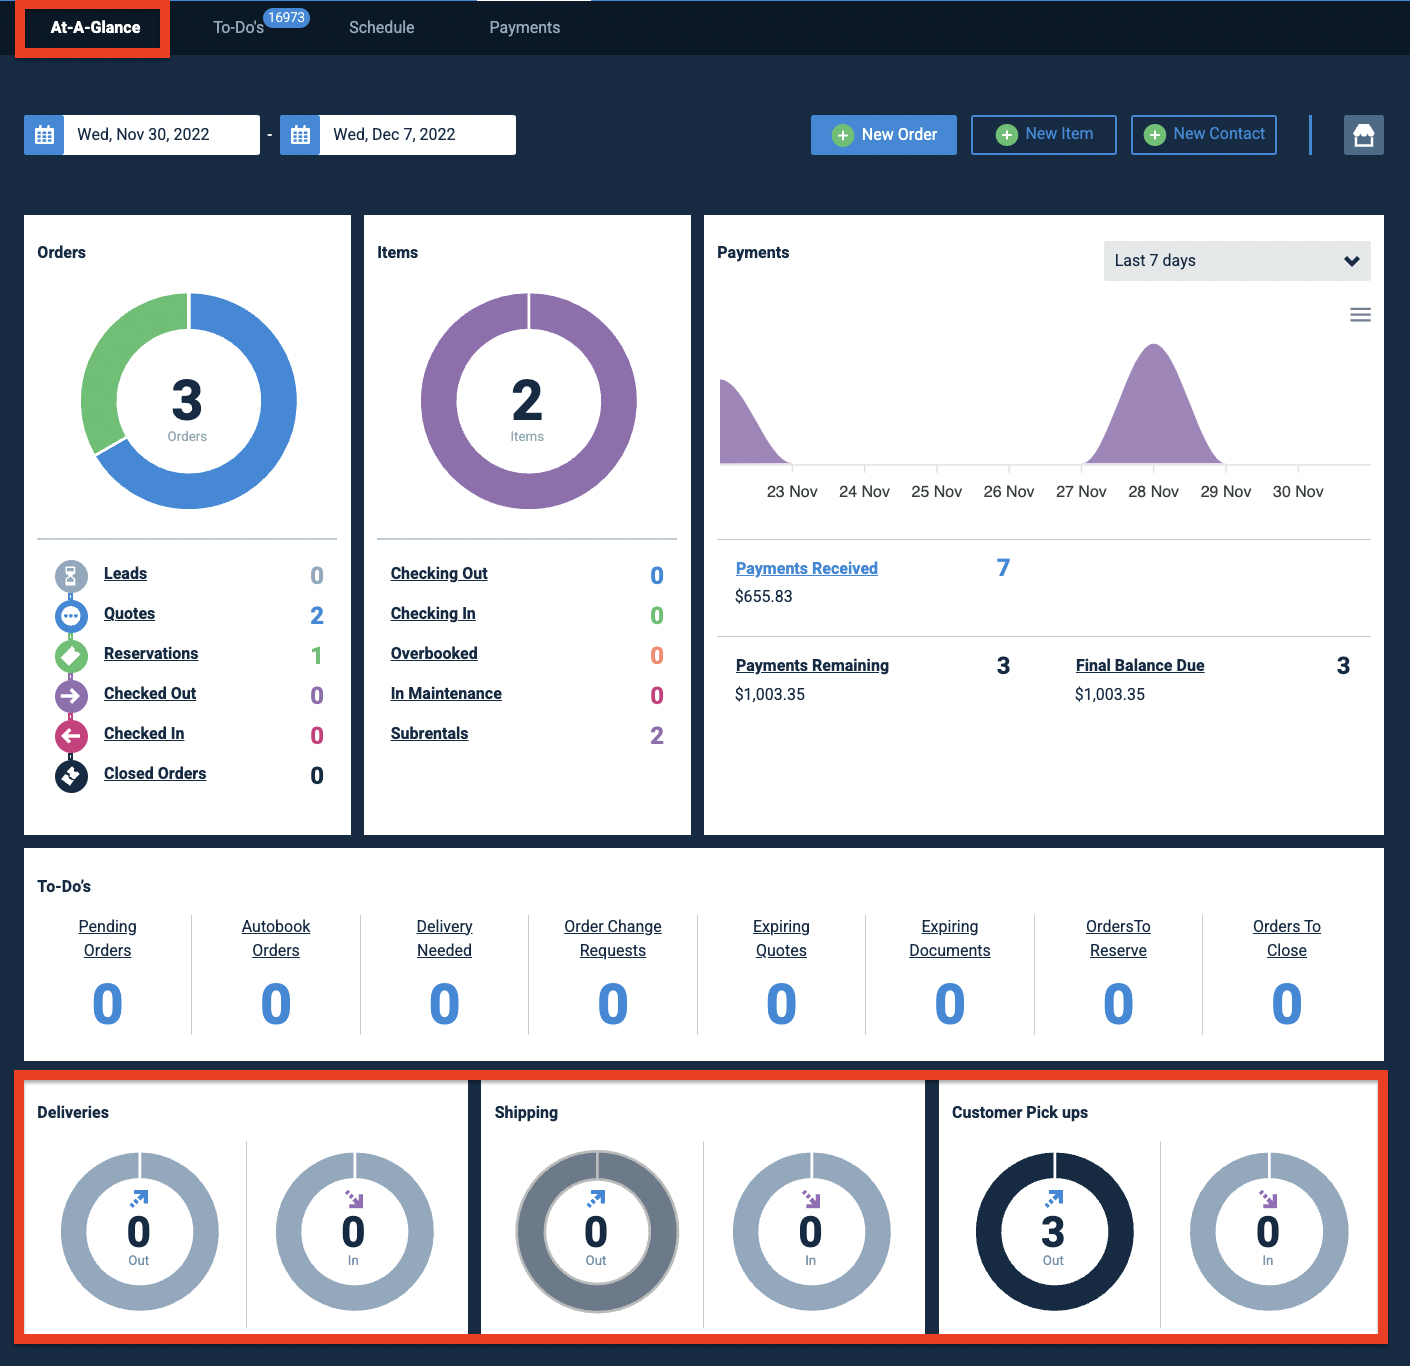1410x1366 pixels.
Task: Create a New Contact
Action: [1204, 135]
